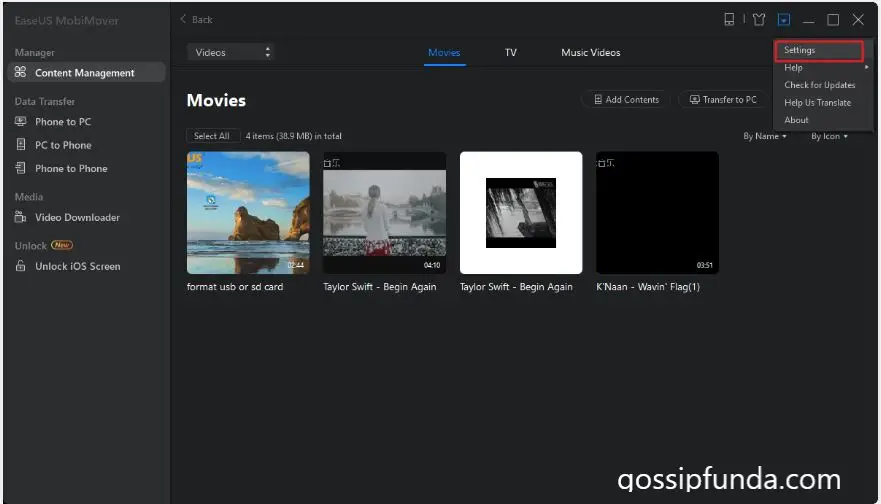Open Unlock iOS Screen section

[x=78, y=266]
